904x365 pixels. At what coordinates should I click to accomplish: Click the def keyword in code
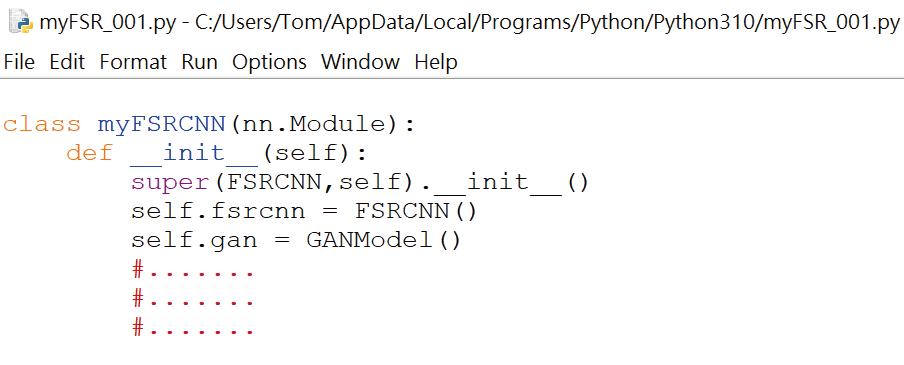[x=89, y=153]
